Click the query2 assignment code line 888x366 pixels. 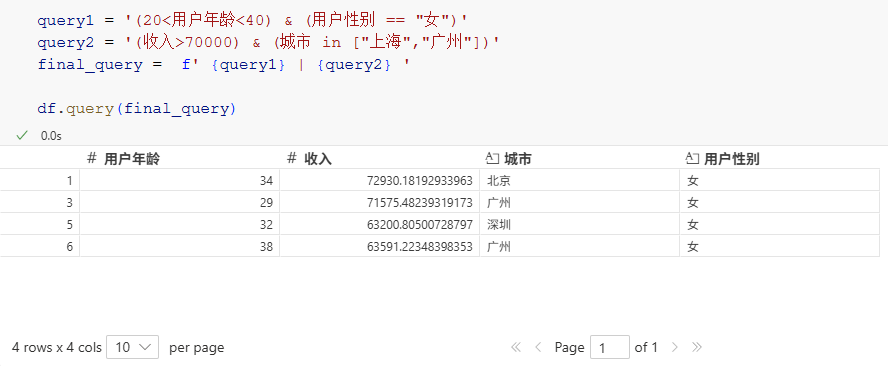[x=269, y=42]
